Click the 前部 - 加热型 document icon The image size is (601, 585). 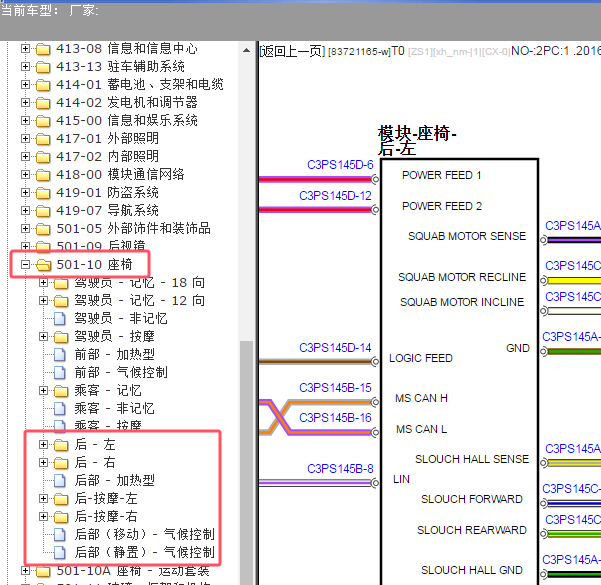pos(60,355)
